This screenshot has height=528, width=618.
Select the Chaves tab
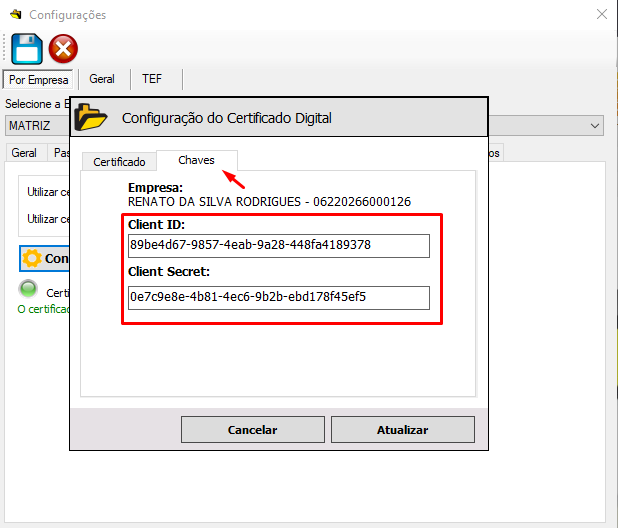point(196,160)
